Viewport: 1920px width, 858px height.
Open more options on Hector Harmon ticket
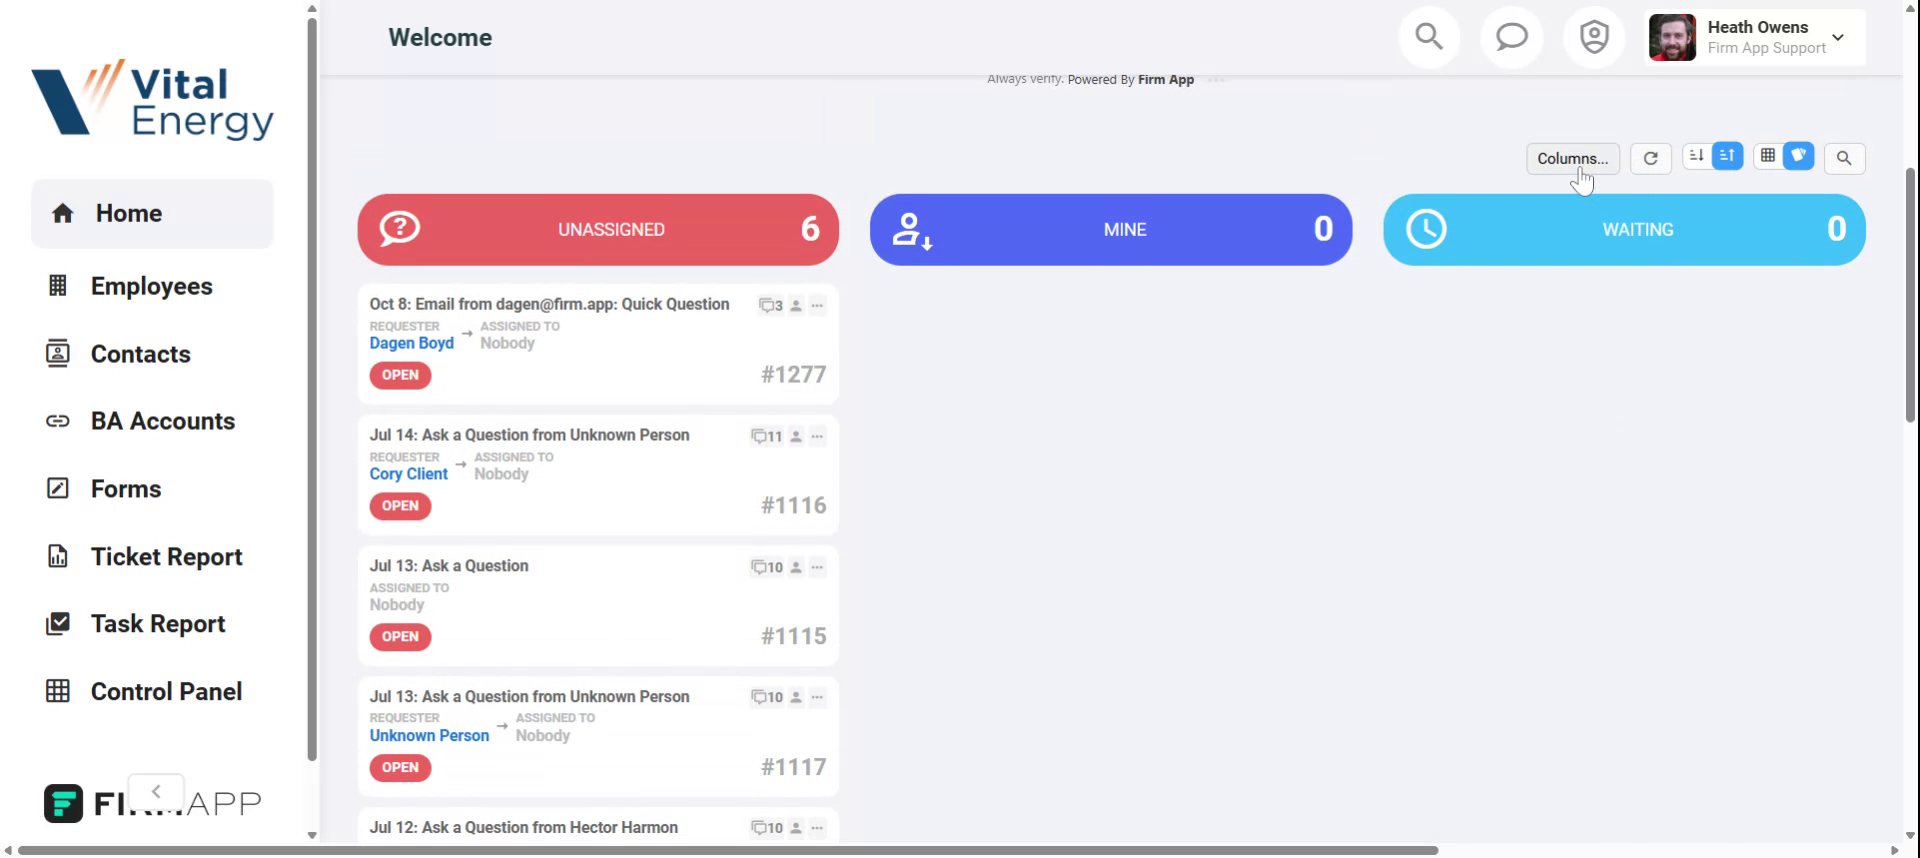coord(817,828)
